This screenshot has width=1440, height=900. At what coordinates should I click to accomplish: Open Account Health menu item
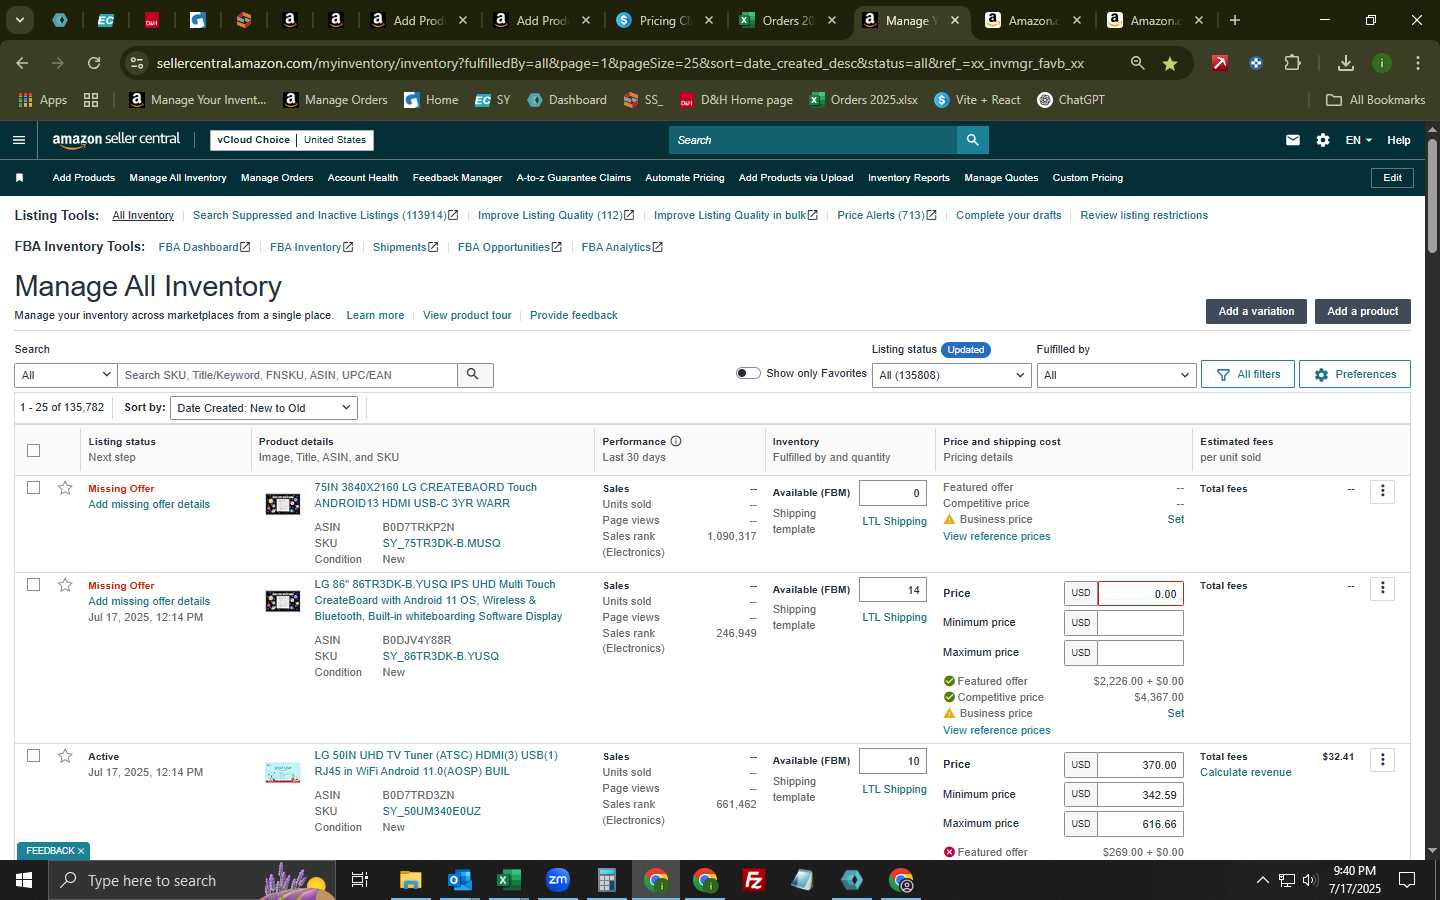pos(363,178)
